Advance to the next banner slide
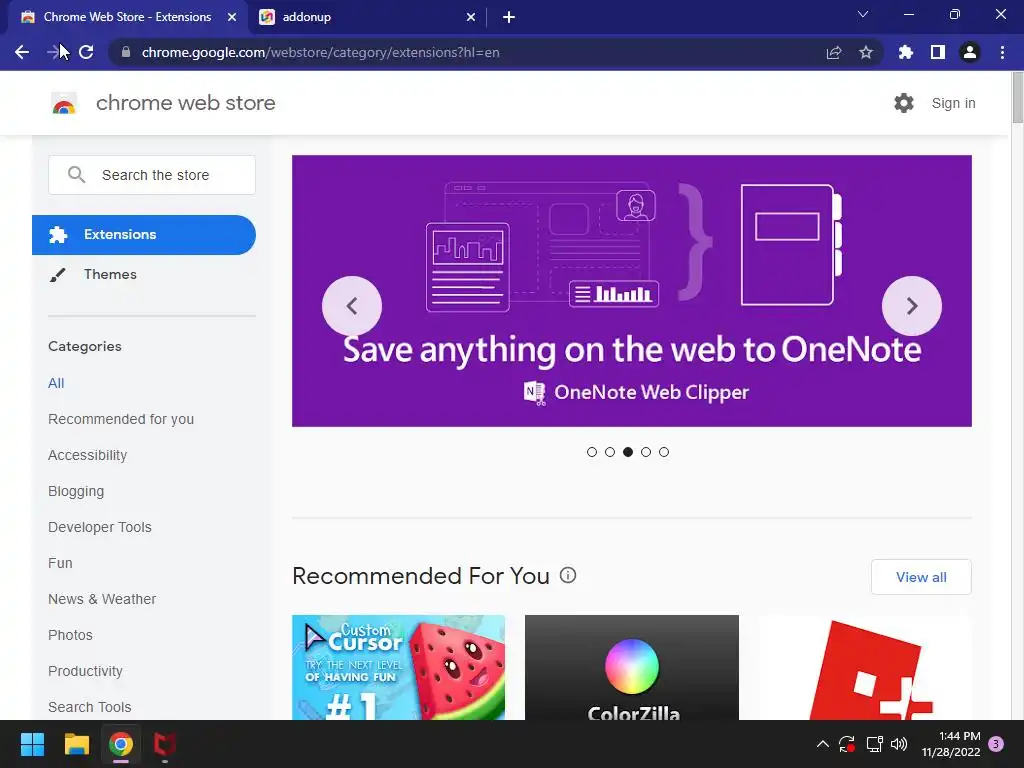Screen dimensions: 1024x768 tap(912, 306)
